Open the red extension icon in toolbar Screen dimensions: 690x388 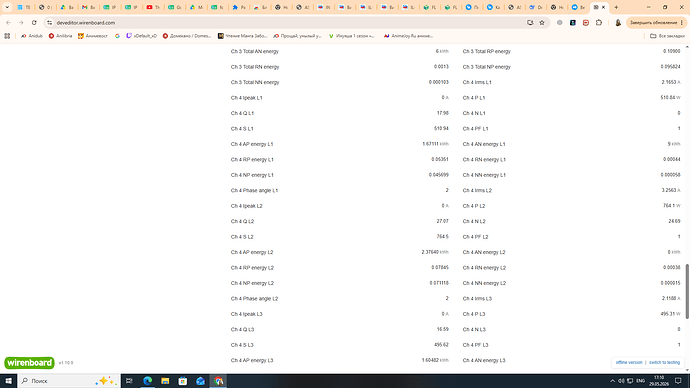[586, 22]
